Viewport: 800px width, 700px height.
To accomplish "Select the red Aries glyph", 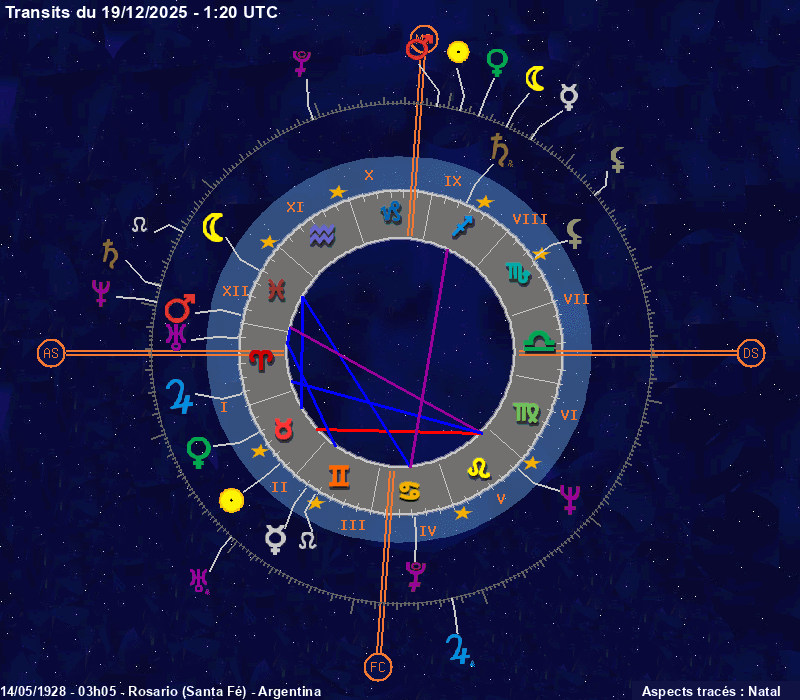I will 260,357.
